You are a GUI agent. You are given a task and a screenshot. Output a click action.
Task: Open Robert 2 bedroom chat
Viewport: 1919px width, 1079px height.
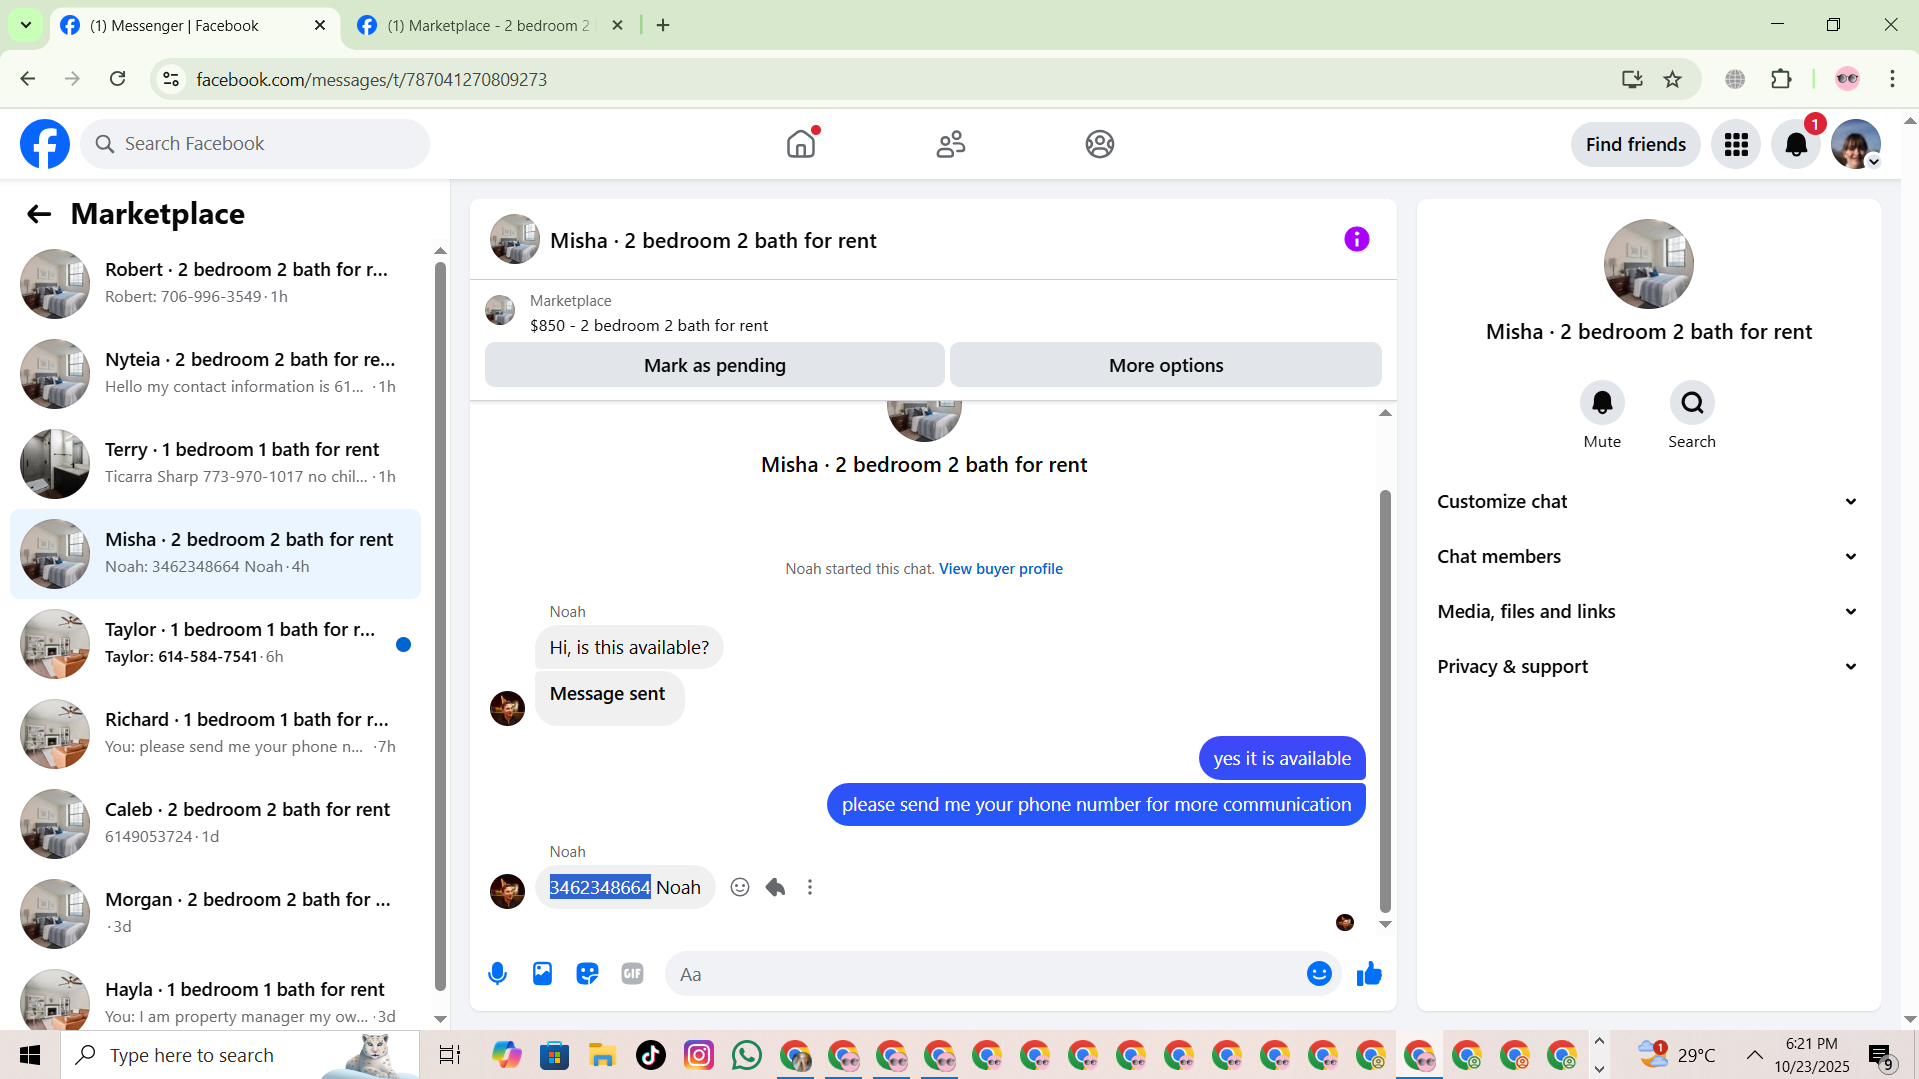tap(215, 283)
